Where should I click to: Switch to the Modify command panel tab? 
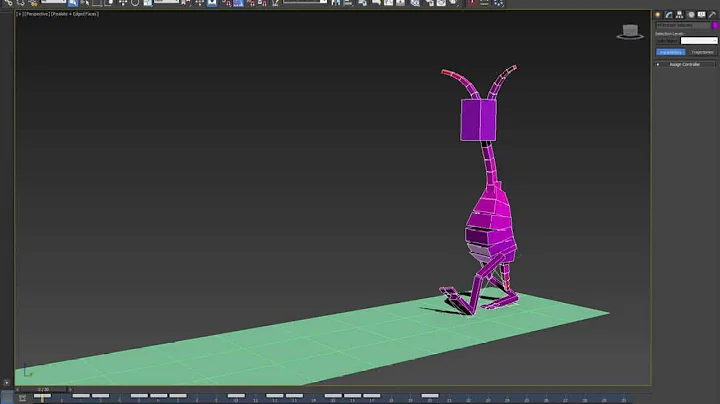(x=669, y=15)
